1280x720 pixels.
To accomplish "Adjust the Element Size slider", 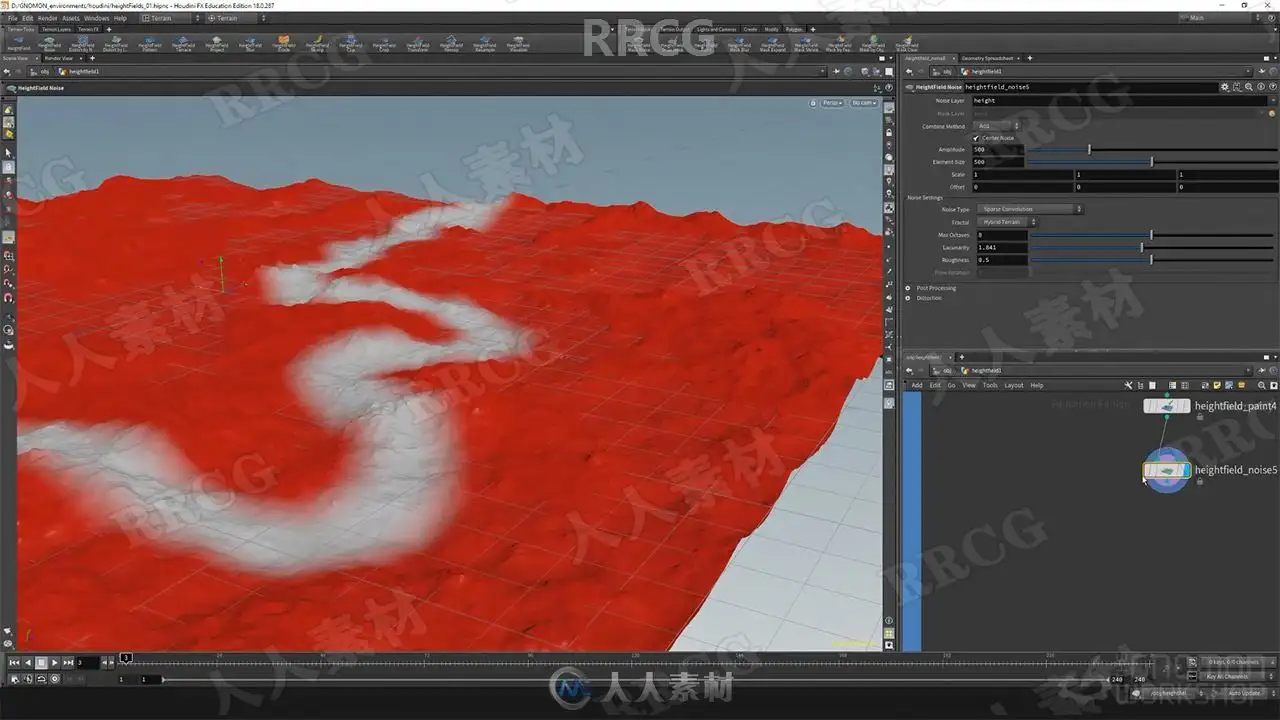I will coord(1153,161).
